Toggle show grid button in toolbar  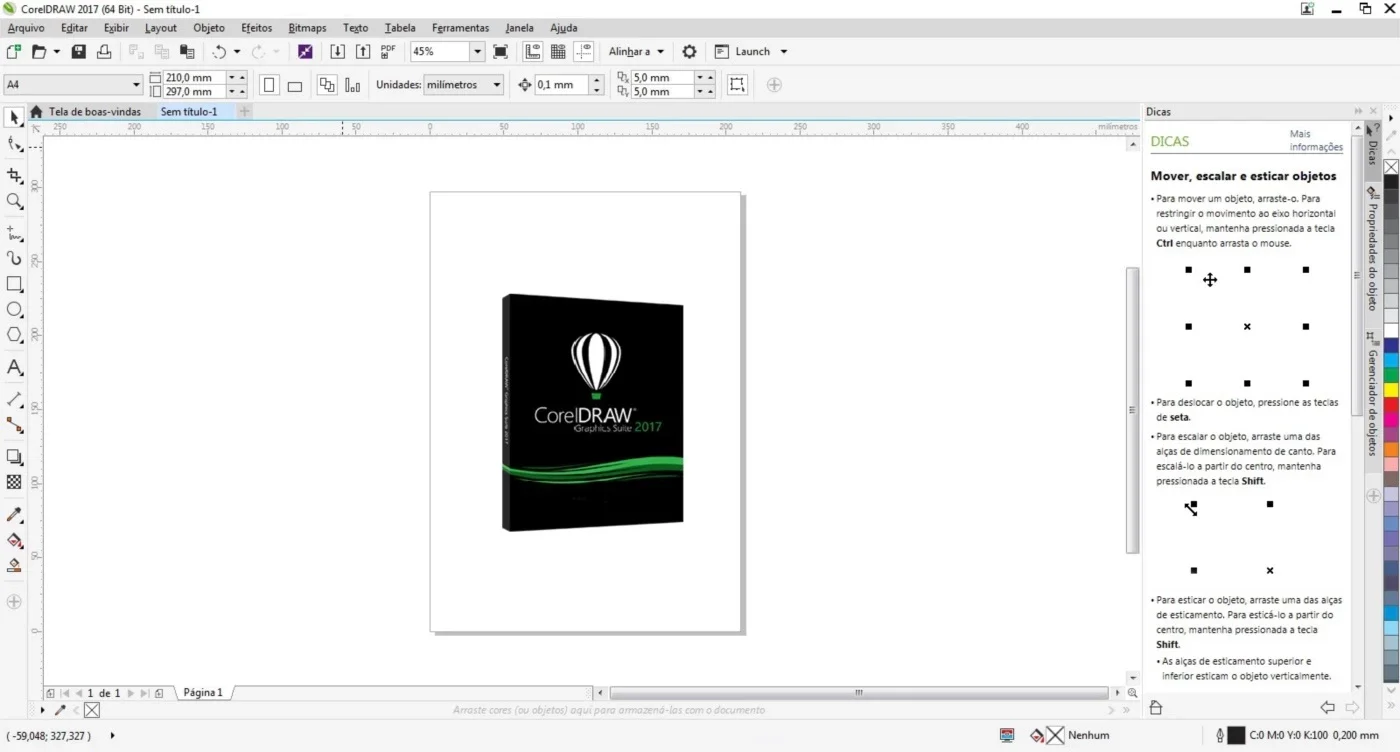[x=558, y=51]
